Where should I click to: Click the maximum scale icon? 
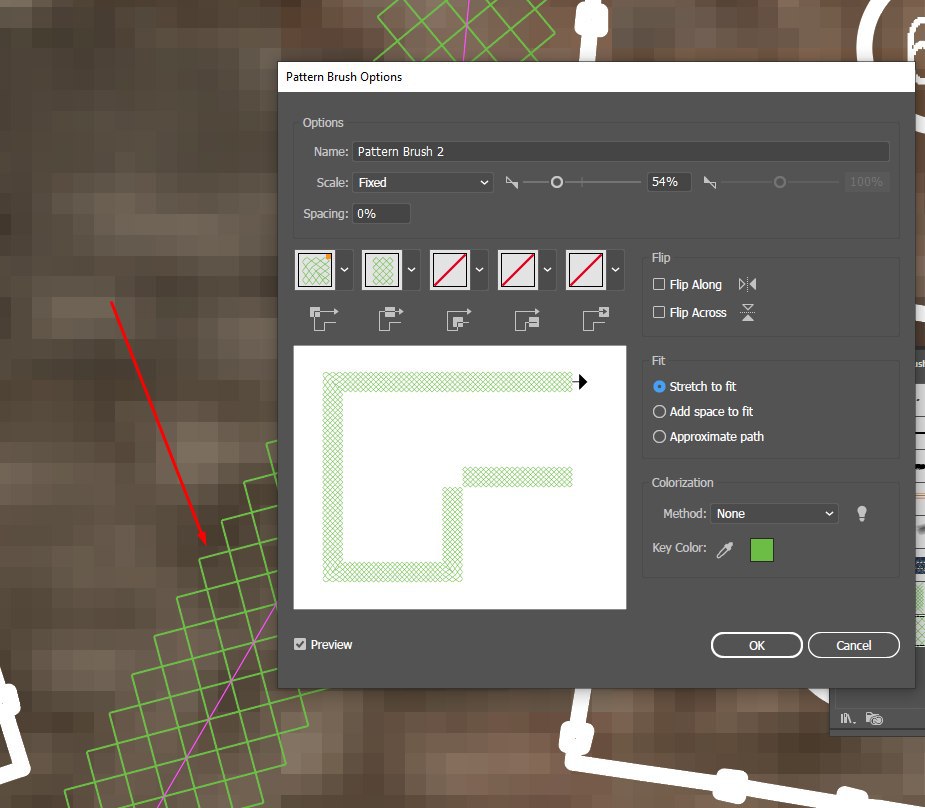coord(710,183)
